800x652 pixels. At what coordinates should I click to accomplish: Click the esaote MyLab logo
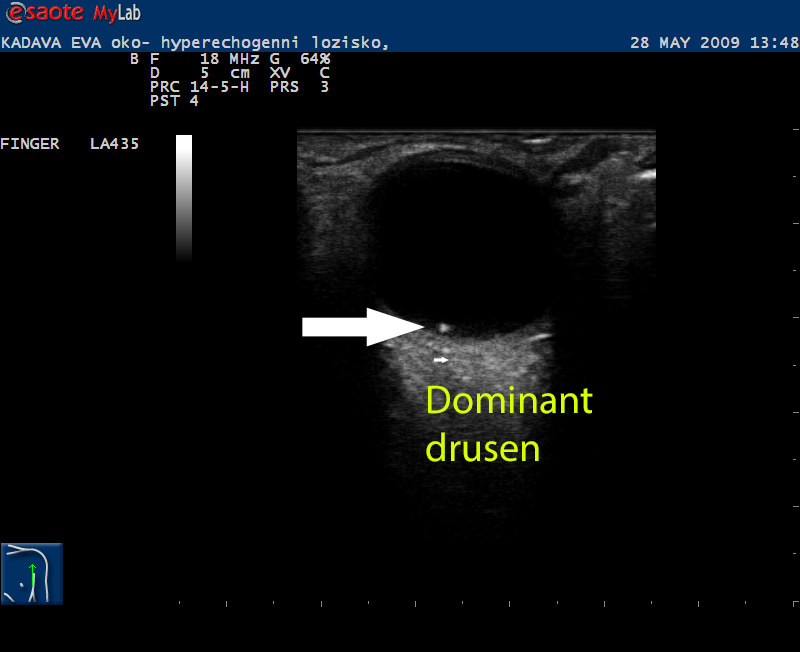(x=73, y=12)
